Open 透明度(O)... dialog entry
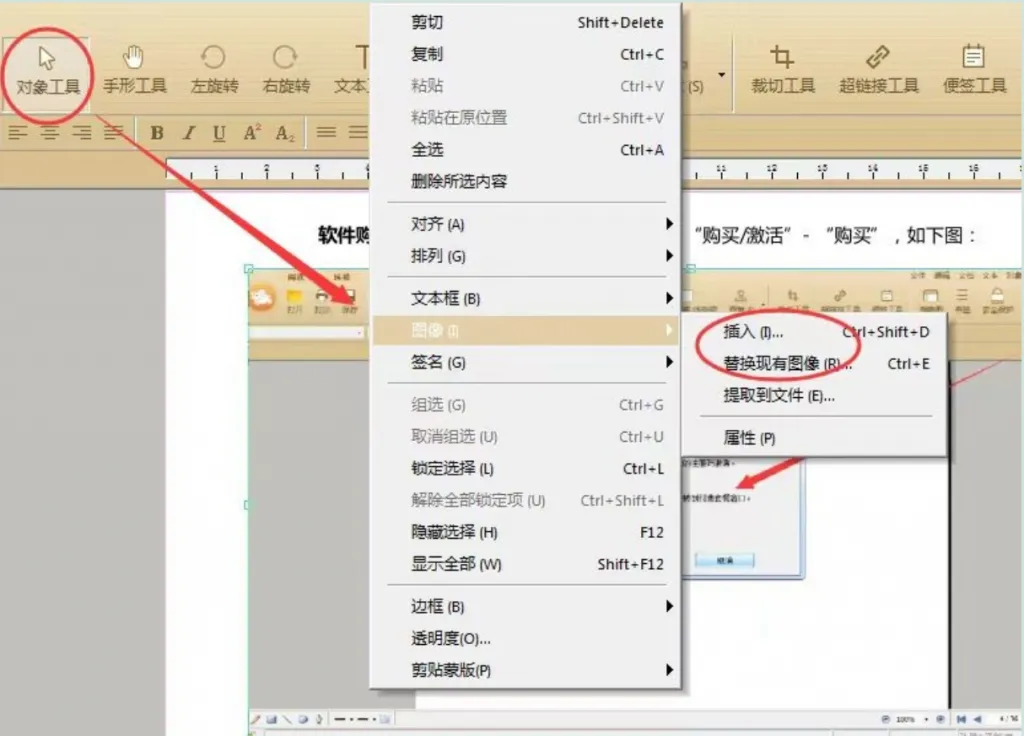This screenshot has height=736, width=1024. coord(526,638)
